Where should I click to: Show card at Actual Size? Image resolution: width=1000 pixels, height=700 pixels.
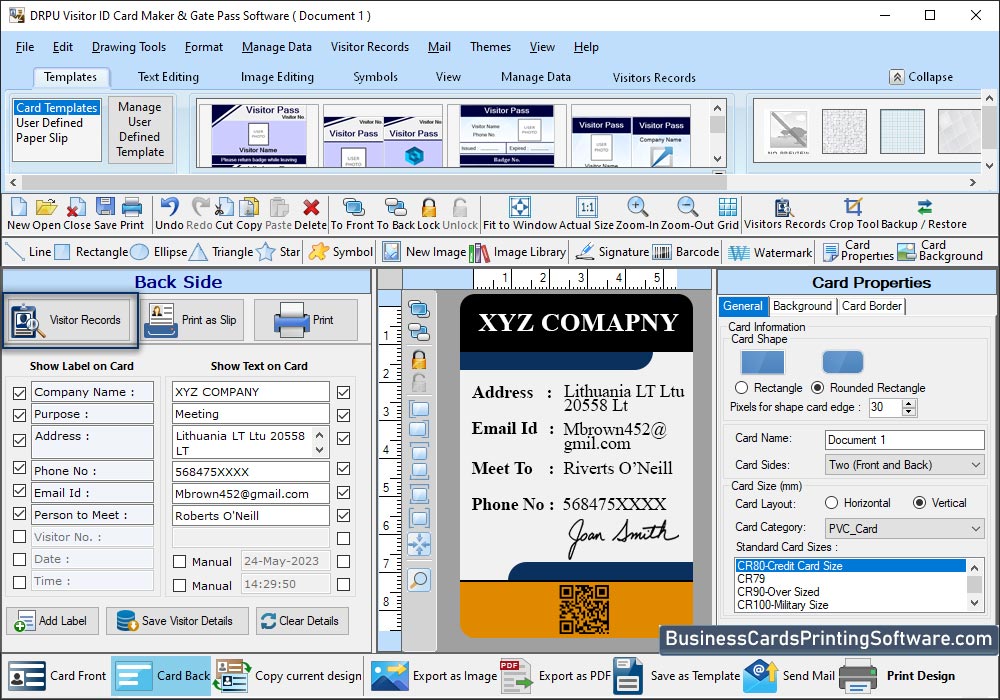pos(586,214)
